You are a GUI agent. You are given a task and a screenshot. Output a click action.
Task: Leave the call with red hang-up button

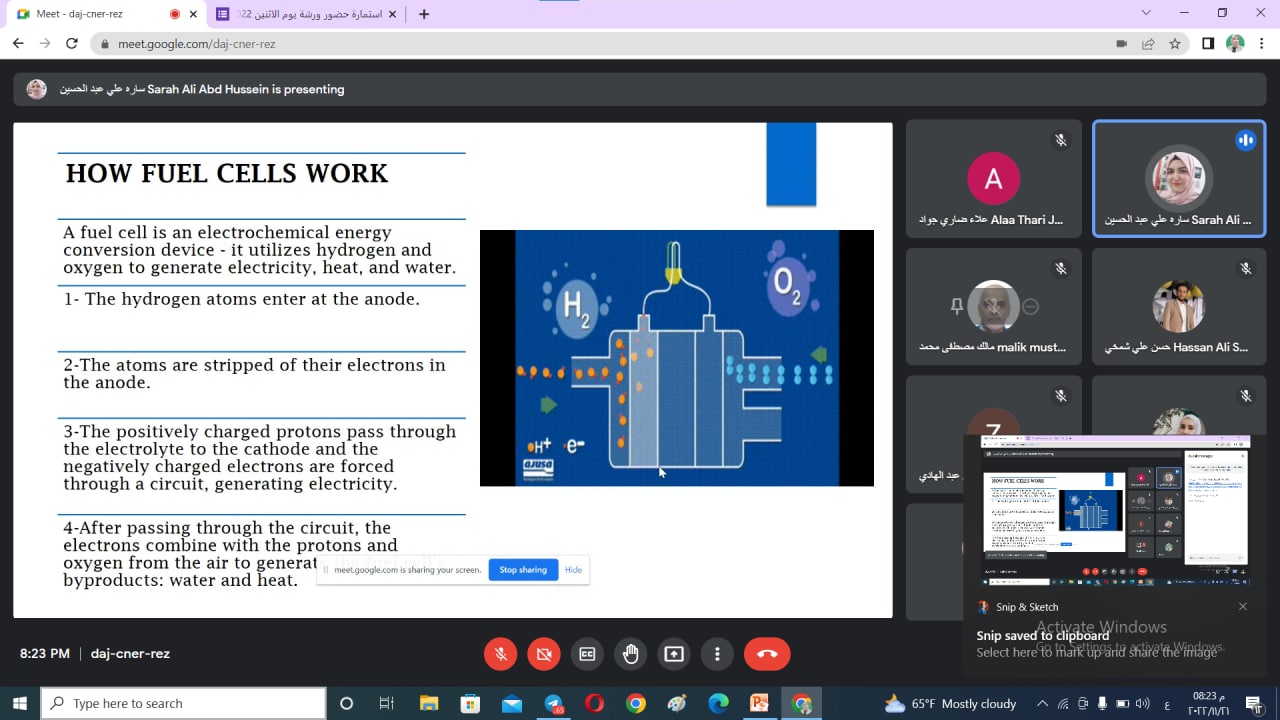(767, 654)
